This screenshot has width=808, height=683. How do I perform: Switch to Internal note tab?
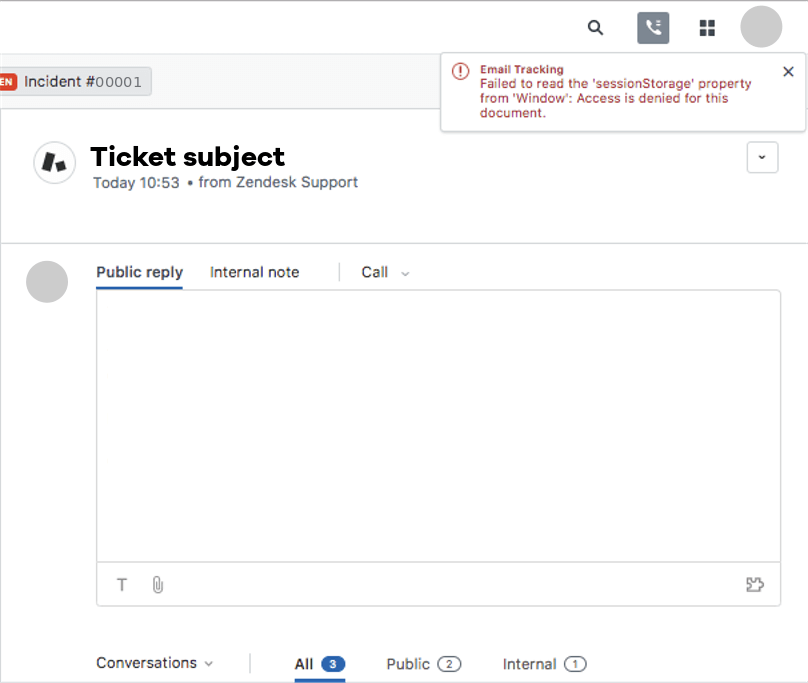pos(255,272)
